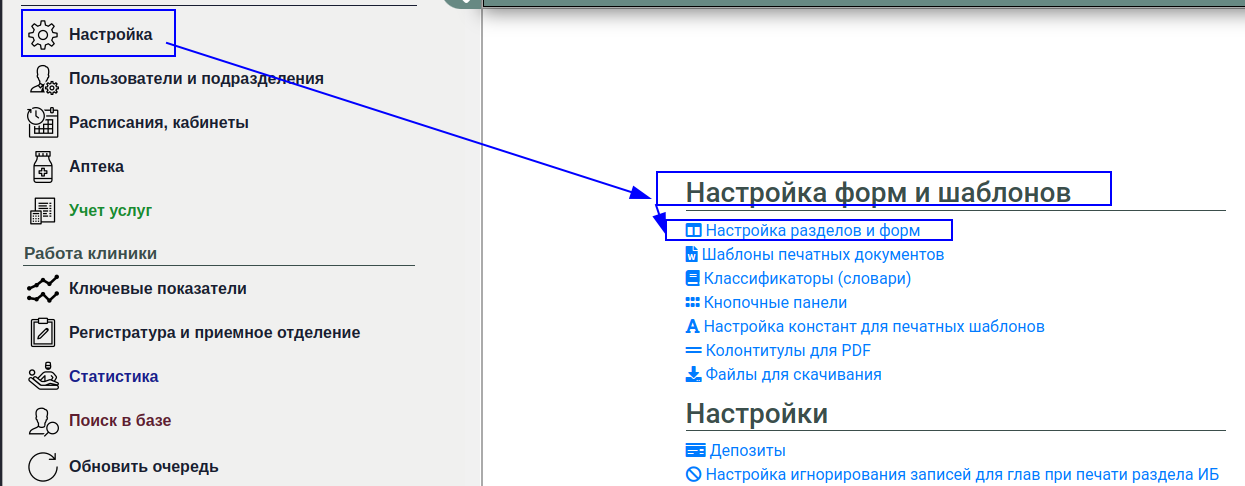Open Файлы для скачивания link

coord(793,375)
